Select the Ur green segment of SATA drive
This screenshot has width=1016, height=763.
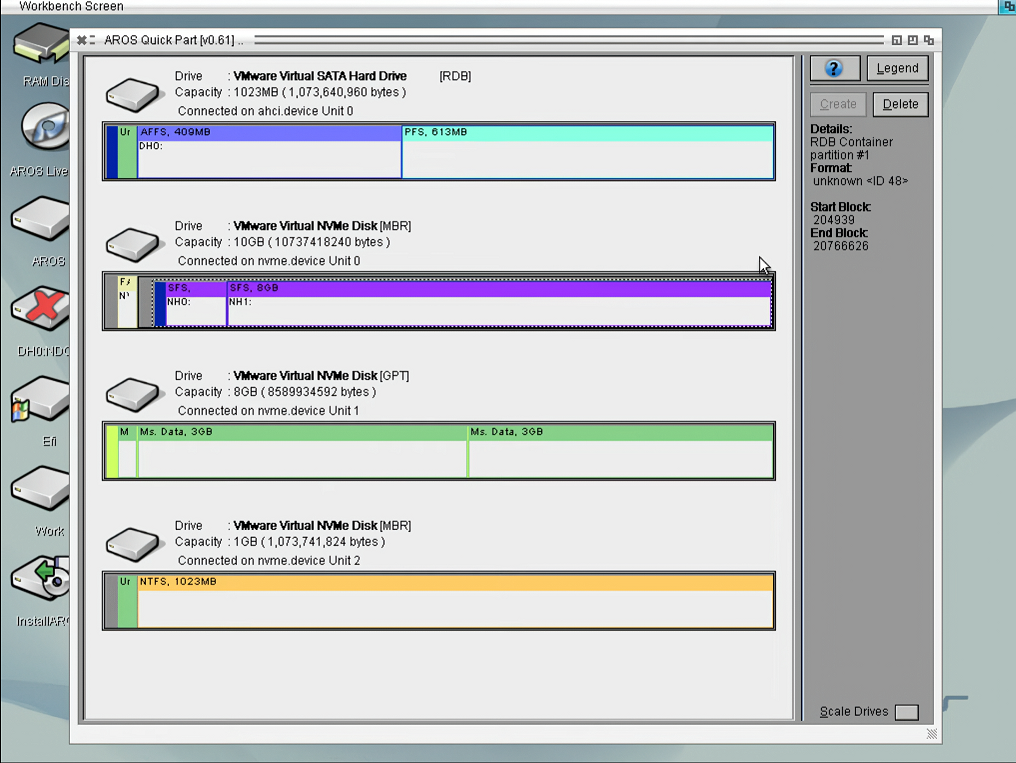[x=128, y=152]
